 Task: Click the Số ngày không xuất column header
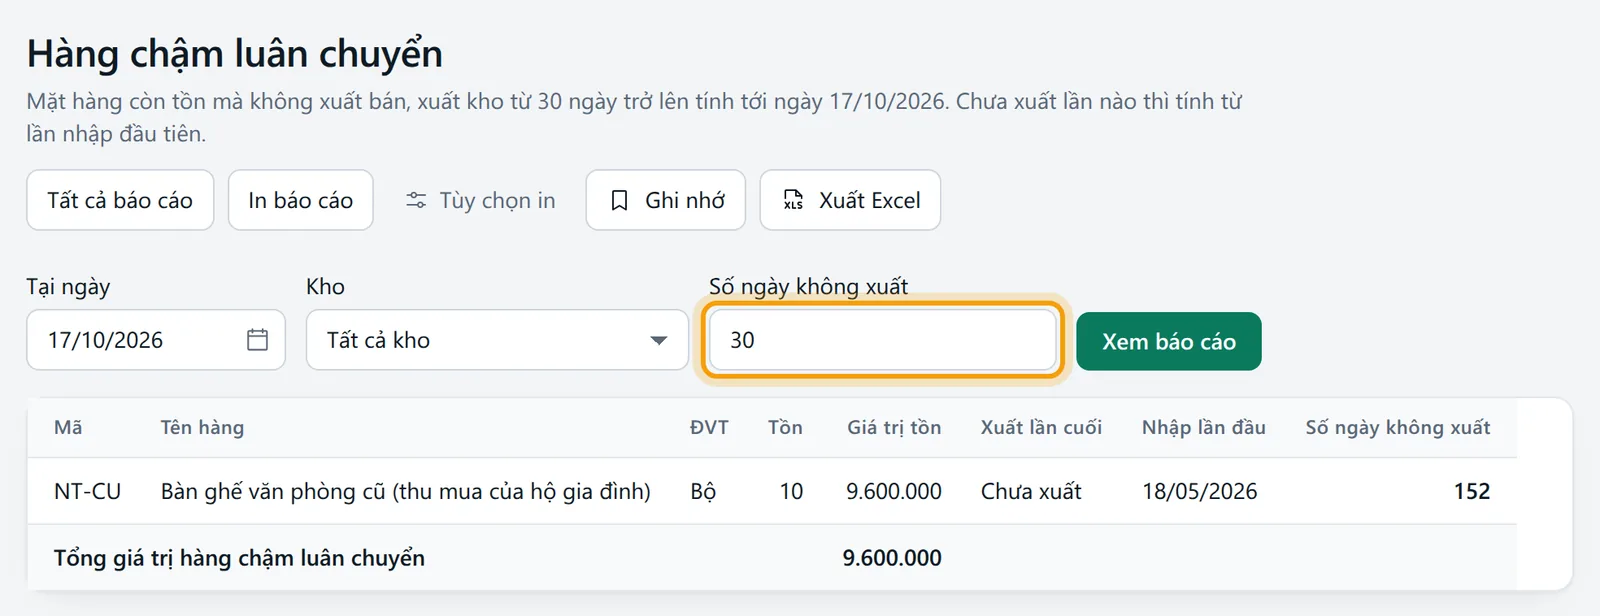[x=1398, y=427]
